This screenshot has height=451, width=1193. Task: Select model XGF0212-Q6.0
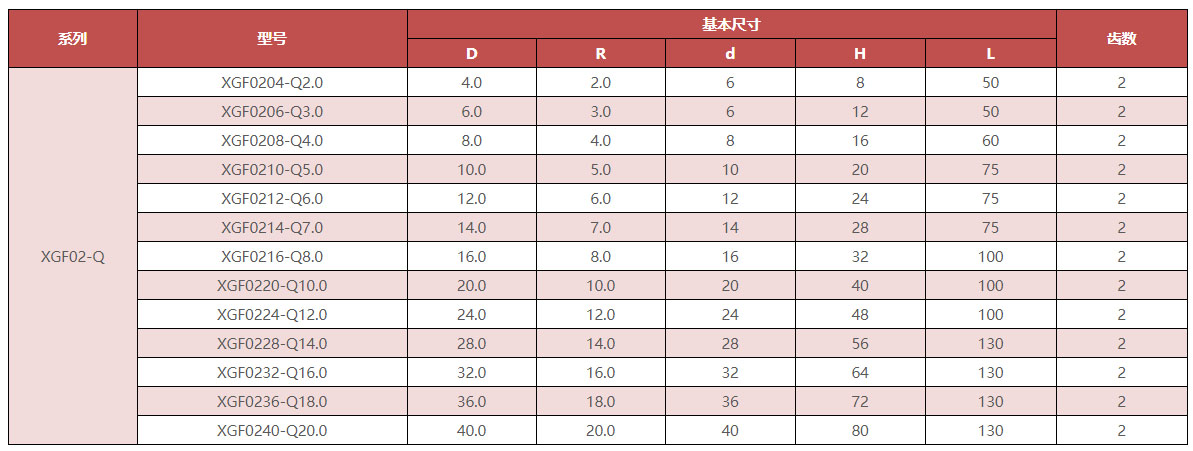point(272,199)
